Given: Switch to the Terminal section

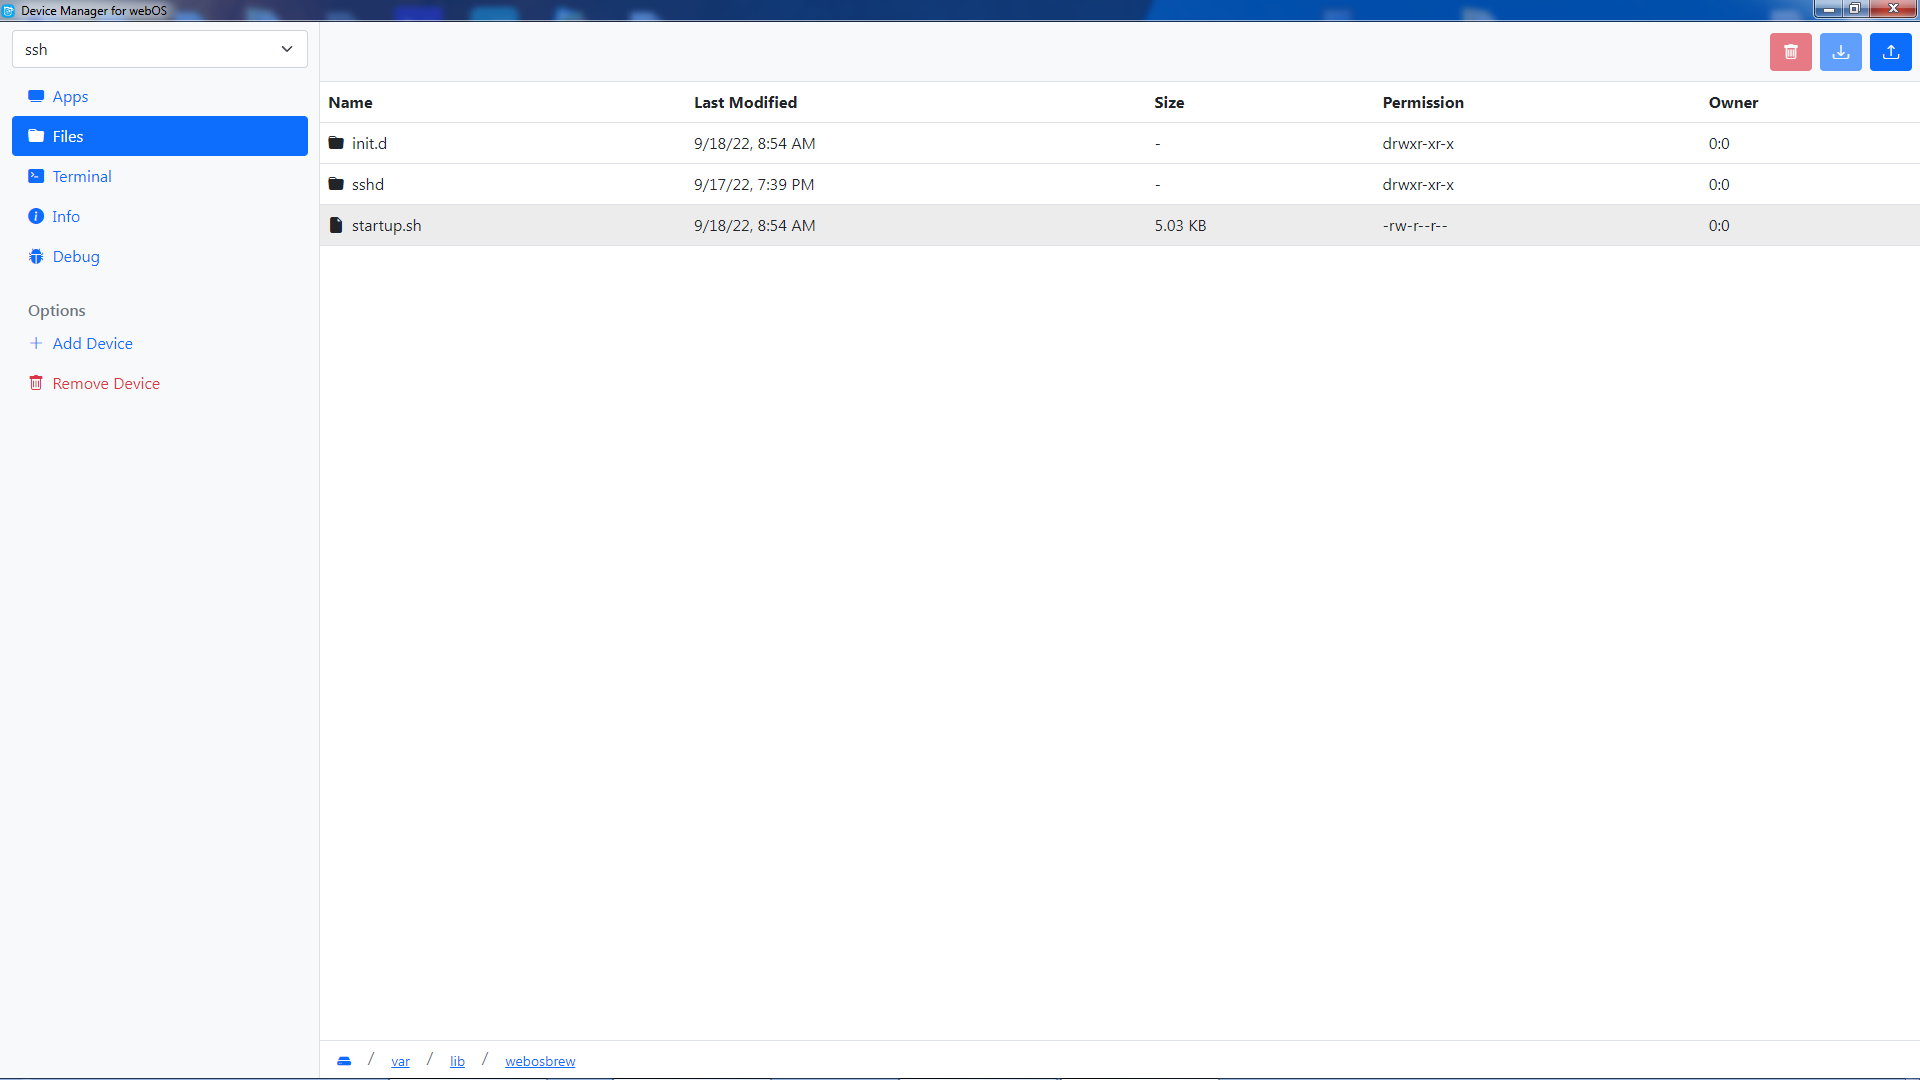Looking at the screenshot, I should click(x=82, y=176).
